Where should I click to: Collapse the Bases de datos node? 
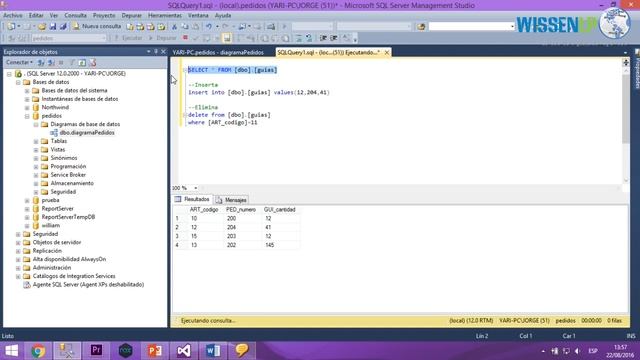(18, 82)
